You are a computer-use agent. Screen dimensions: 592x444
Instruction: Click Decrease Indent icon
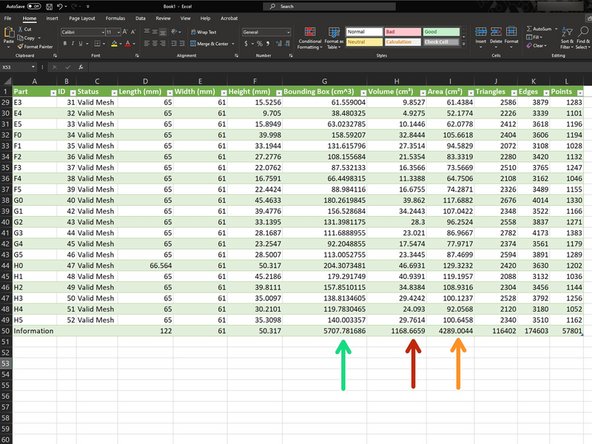point(174,43)
